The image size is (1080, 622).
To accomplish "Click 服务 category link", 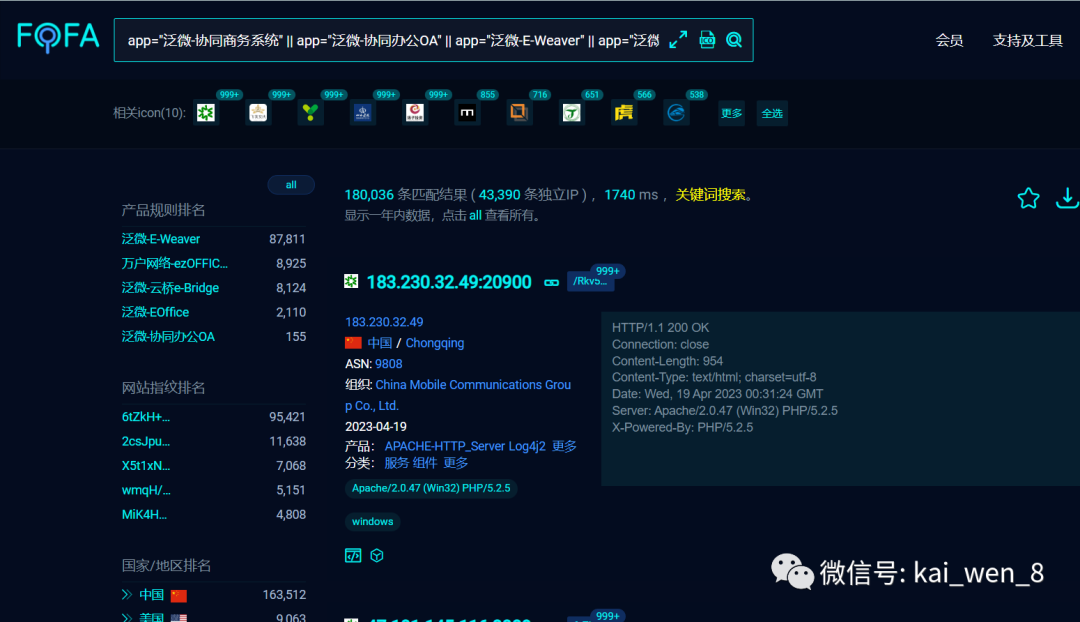I will click(397, 463).
